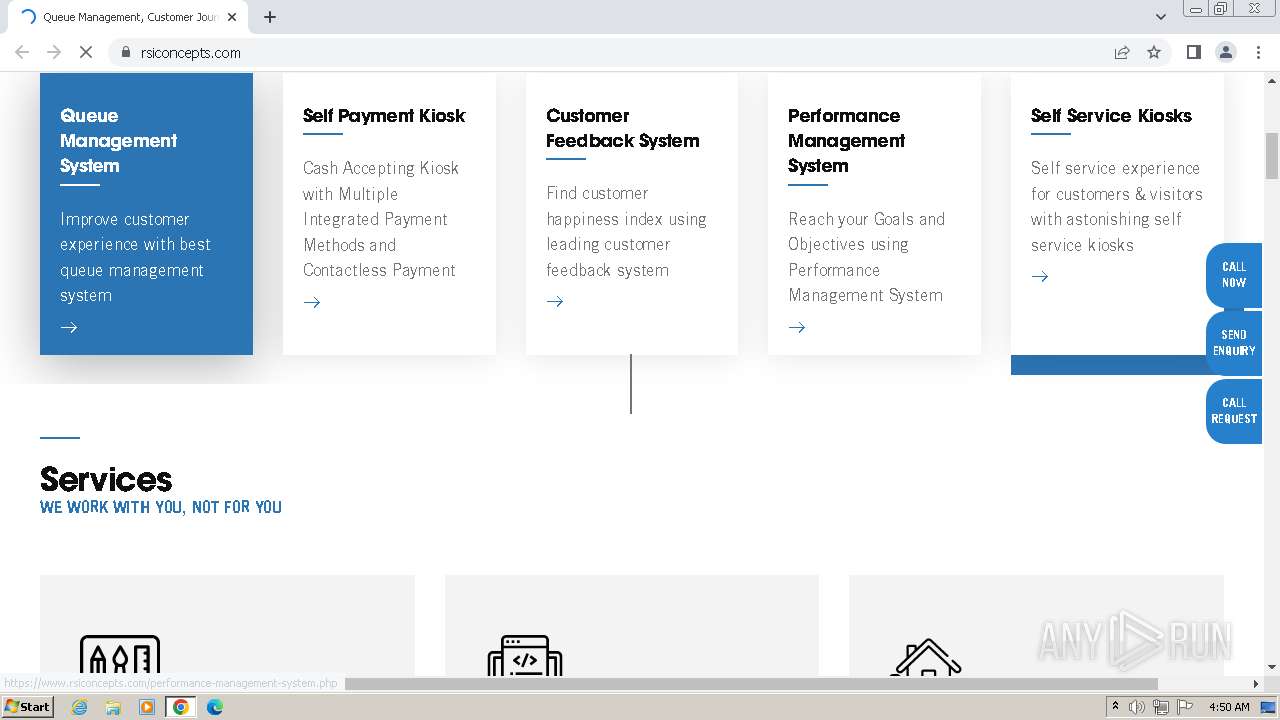
Task: Click the arrow under Self Payment Kiosk
Action: point(312,302)
